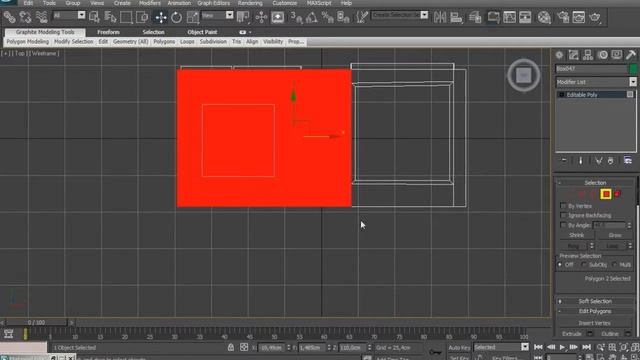Click Use Pivot Point Center icon
Image resolution: width=640 pixels, height=360 pixels.
coord(243,17)
